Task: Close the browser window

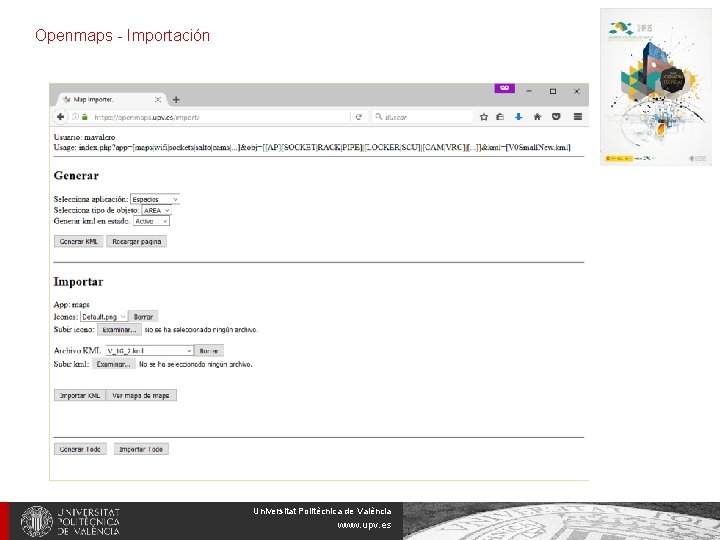Action: pyautogui.click(x=577, y=91)
